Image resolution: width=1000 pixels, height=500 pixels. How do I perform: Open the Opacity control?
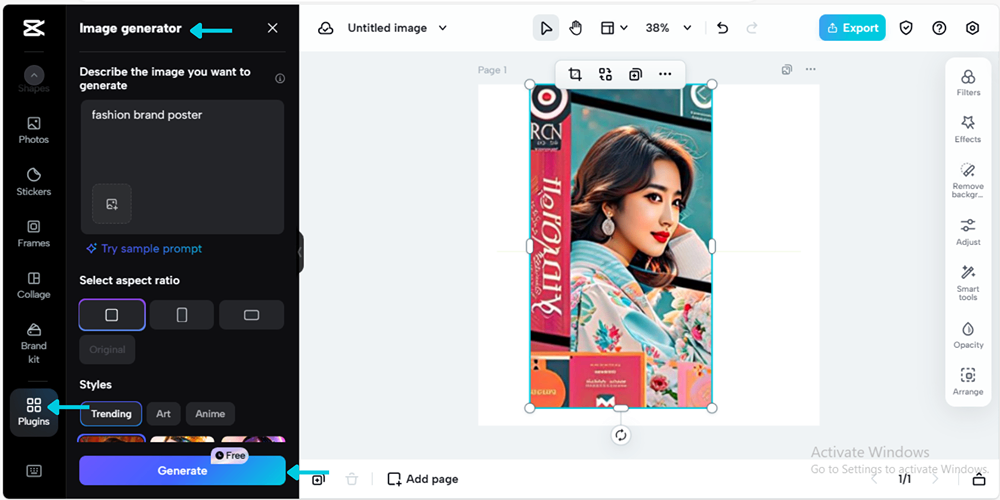[968, 335]
